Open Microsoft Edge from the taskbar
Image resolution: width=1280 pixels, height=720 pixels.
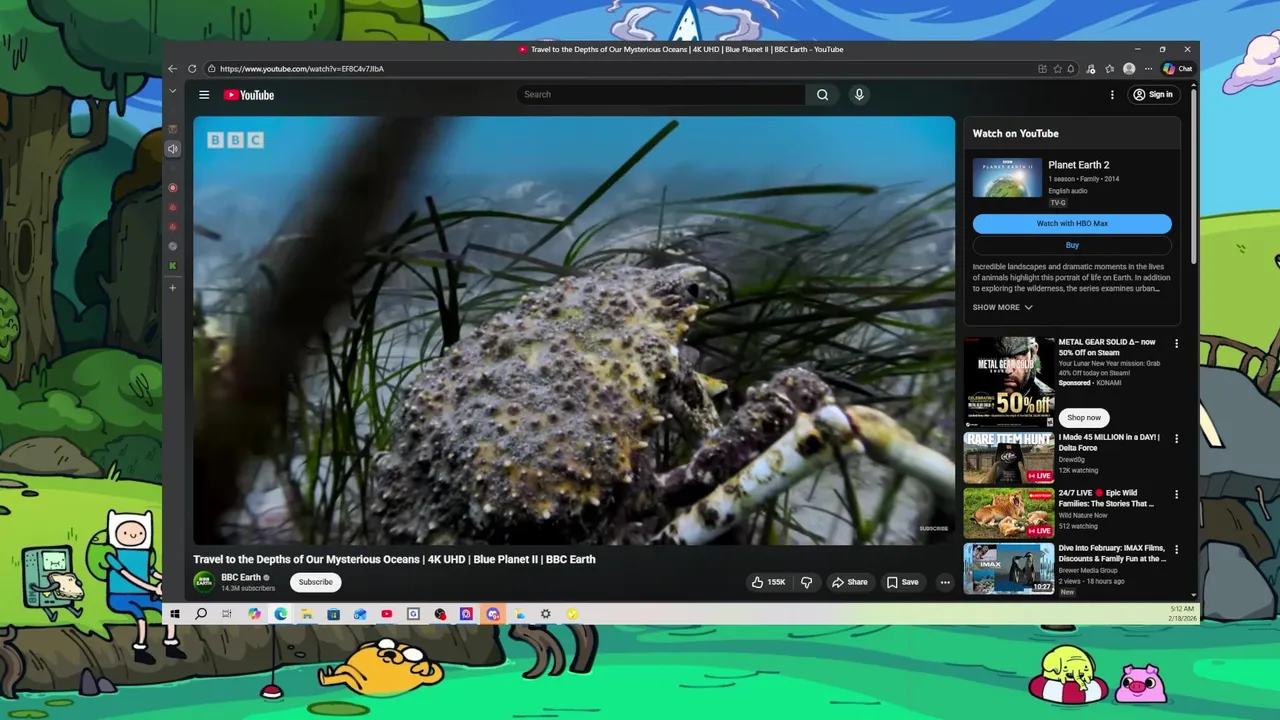tap(281, 614)
